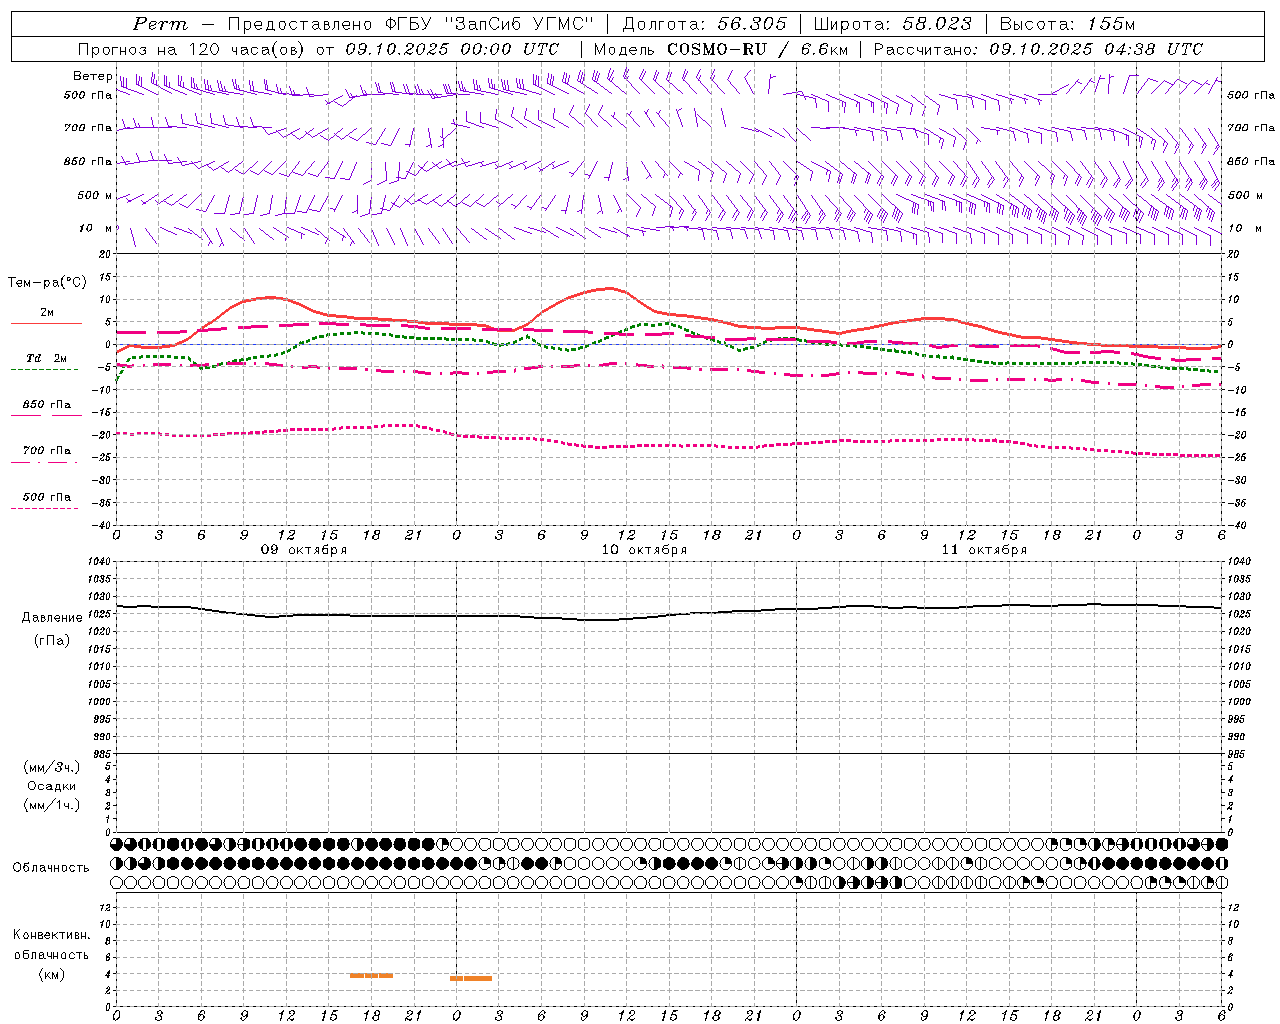
Task: Select the provider text ФГБУ "ЗапСиб УГМС"
Action: tap(489, 24)
